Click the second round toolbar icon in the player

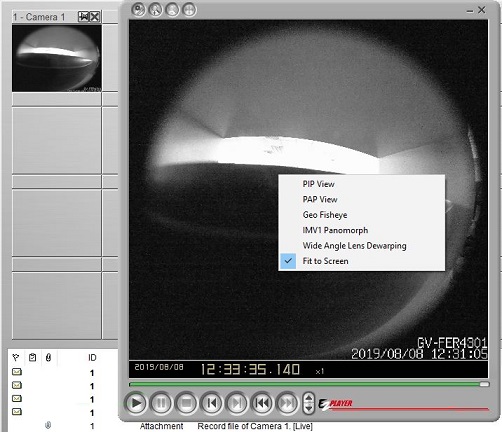point(155,10)
